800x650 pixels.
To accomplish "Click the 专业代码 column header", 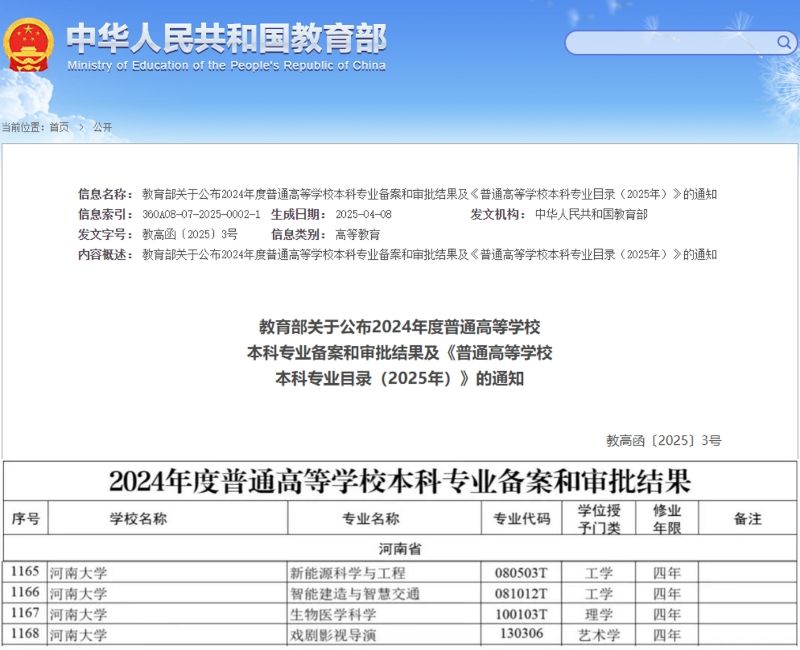I will [522, 519].
